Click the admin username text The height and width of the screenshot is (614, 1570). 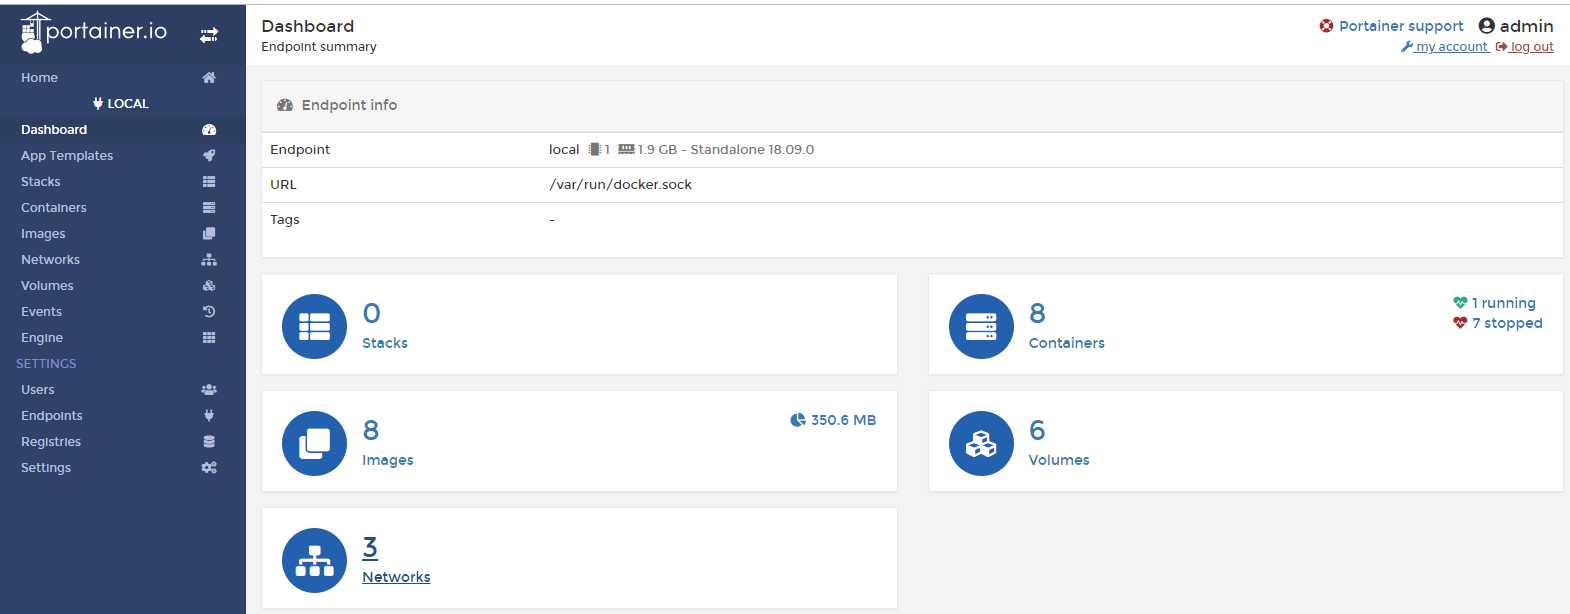coord(1526,26)
